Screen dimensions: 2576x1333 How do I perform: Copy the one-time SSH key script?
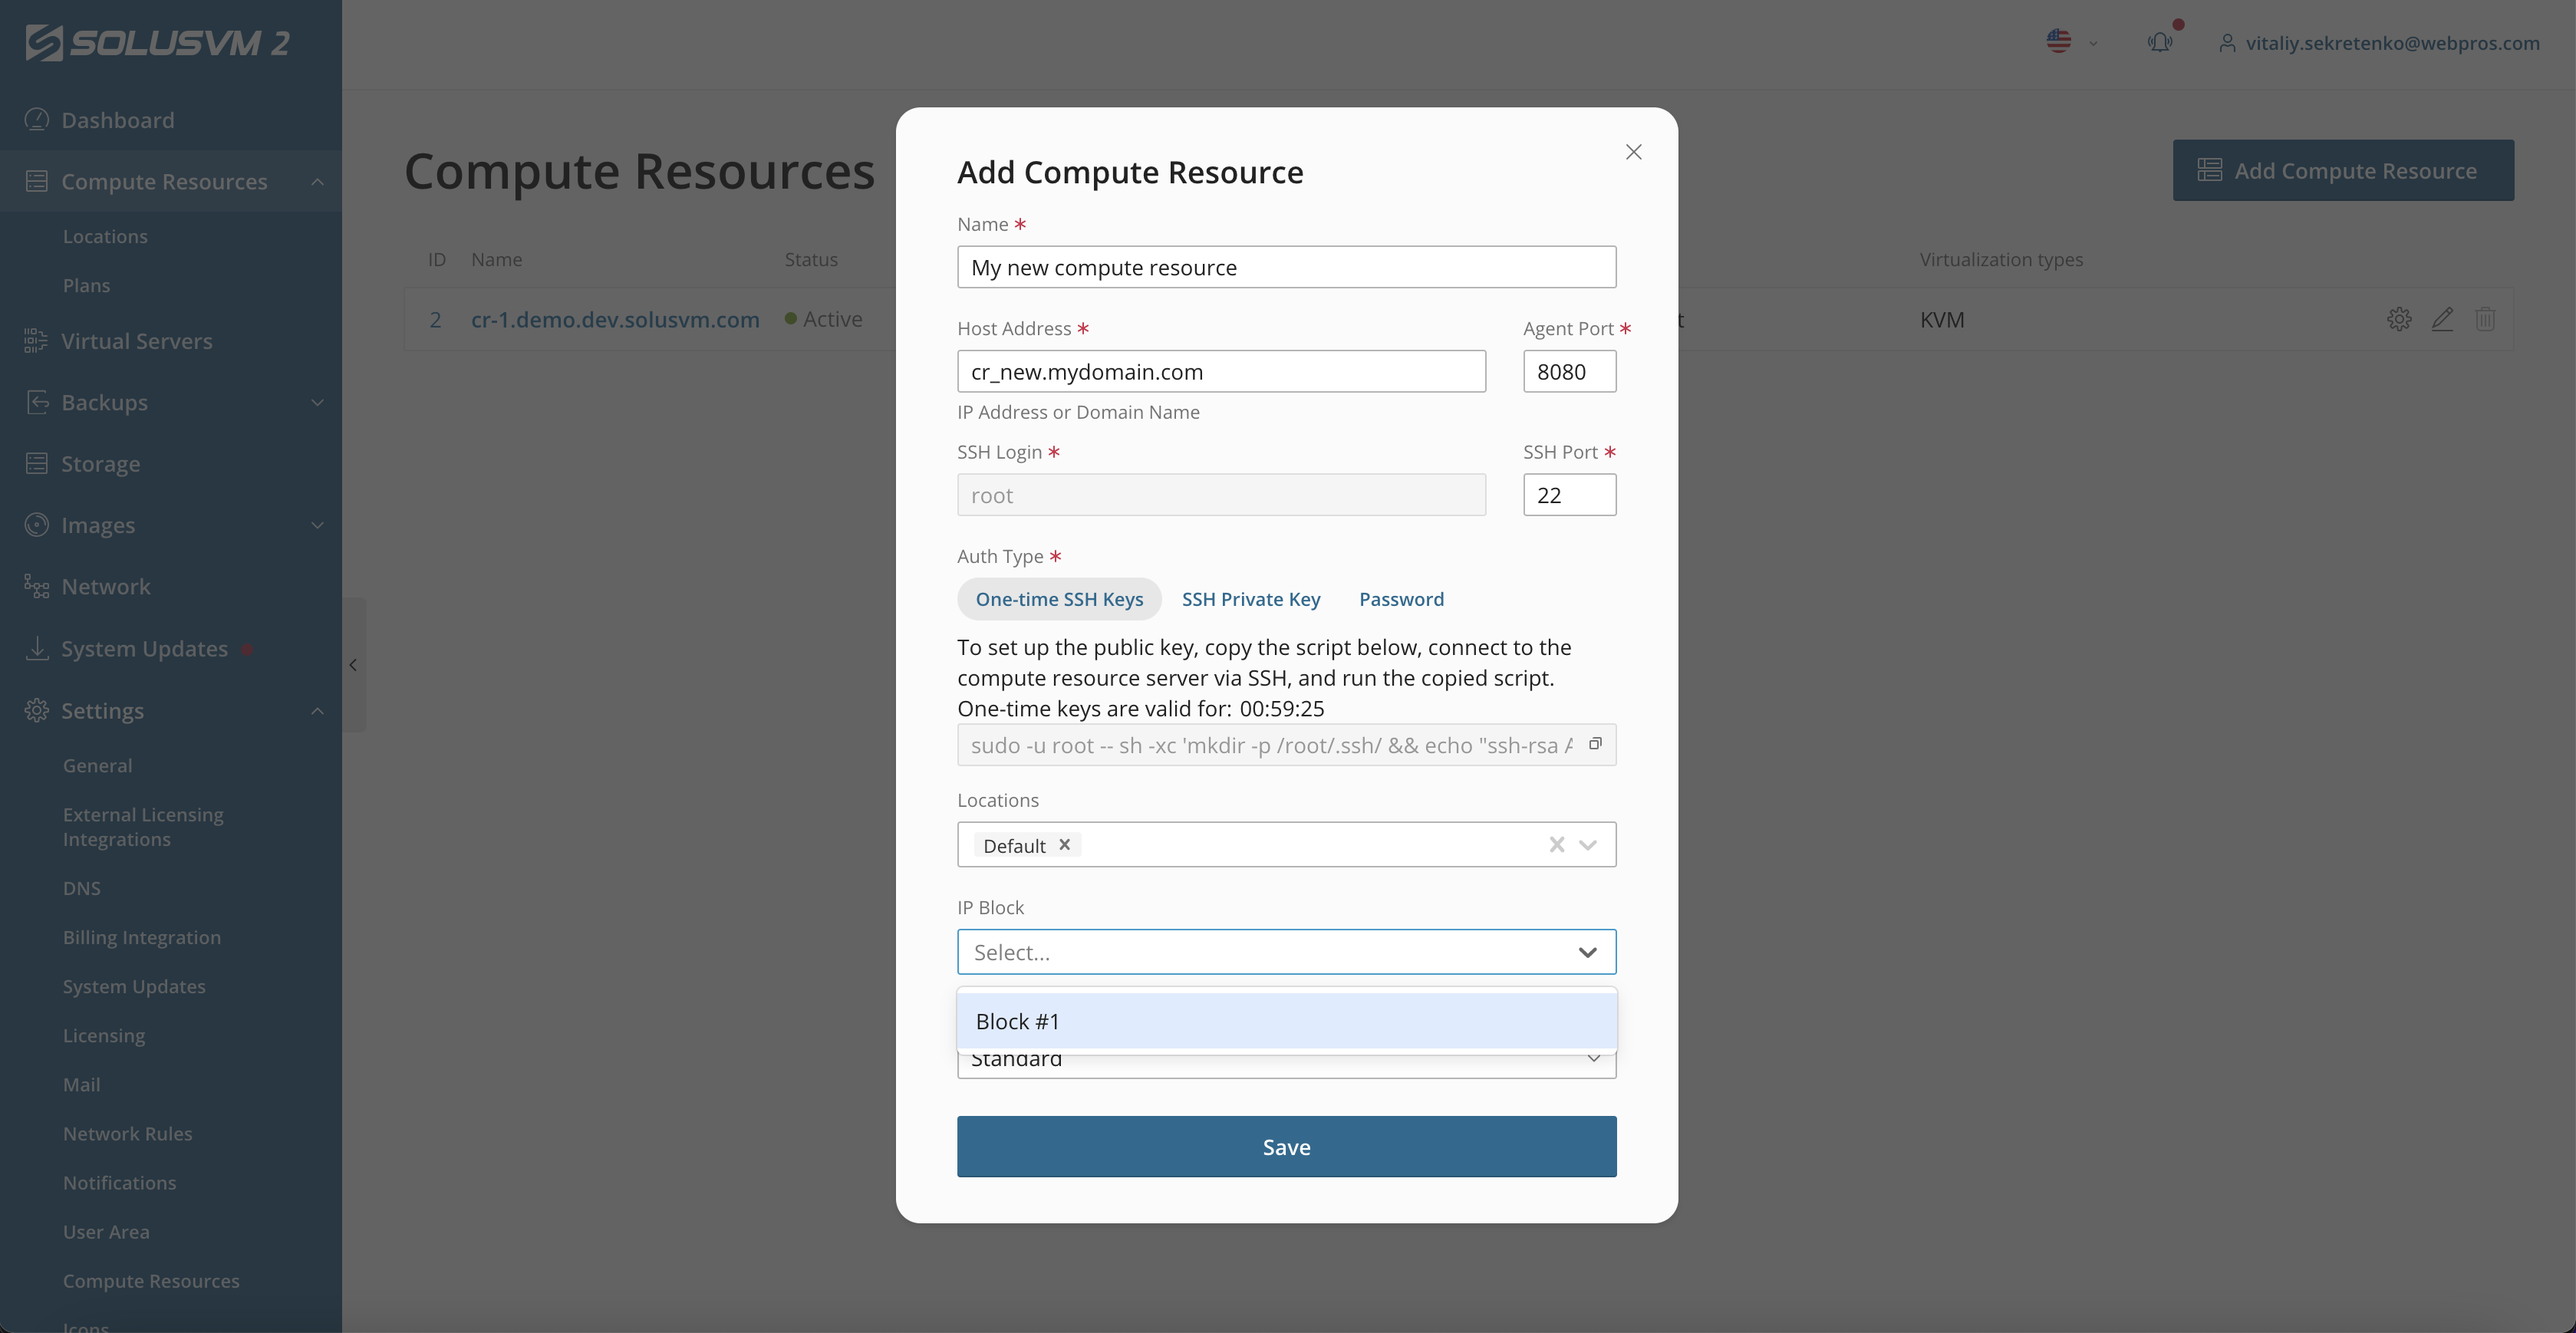click(x=1594, y=744)
